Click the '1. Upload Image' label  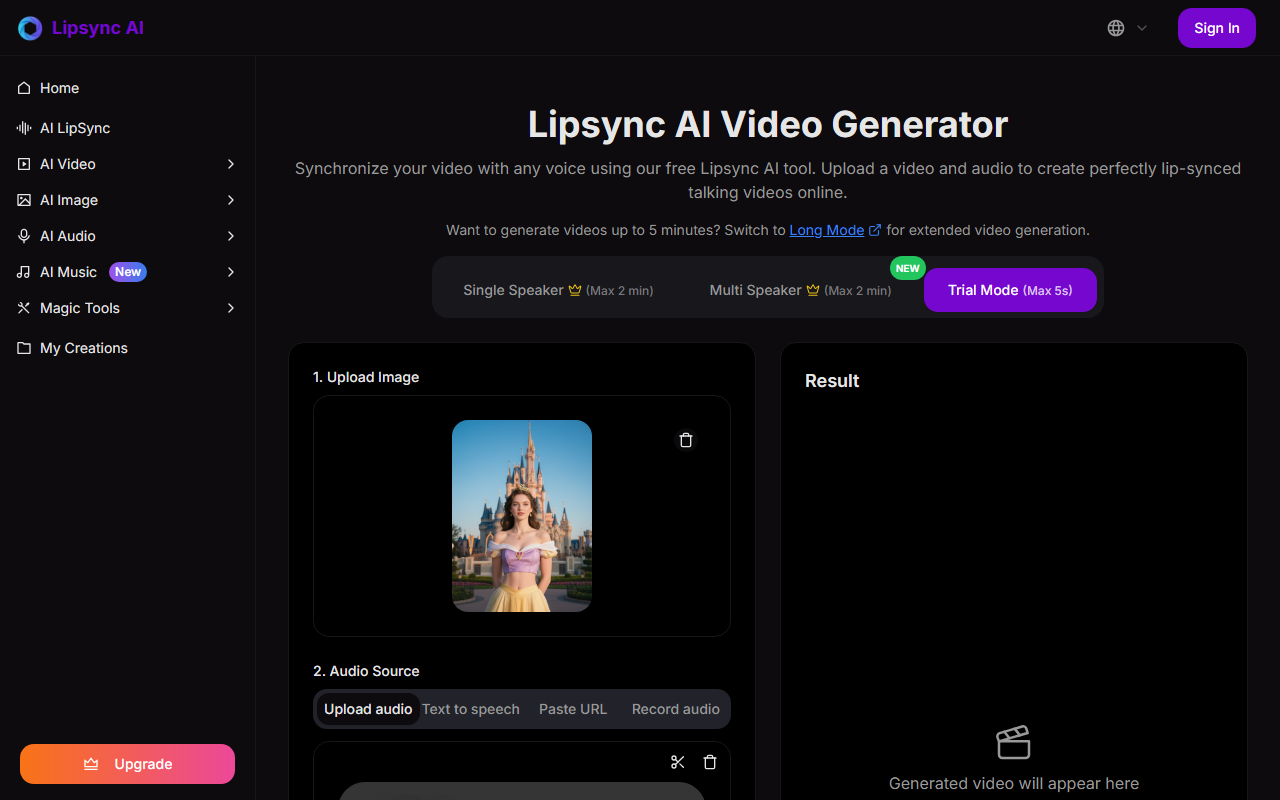tap(366, 377)
